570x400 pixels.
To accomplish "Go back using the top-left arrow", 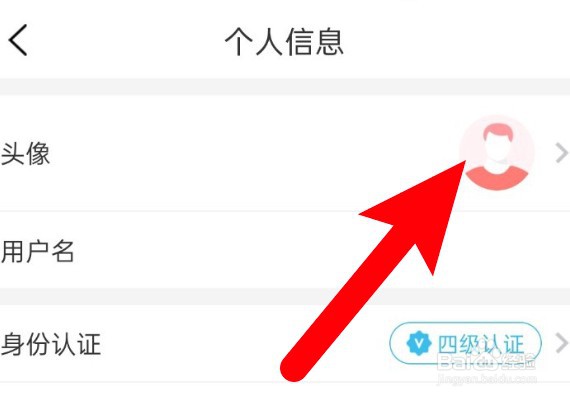I will [18, 40].
